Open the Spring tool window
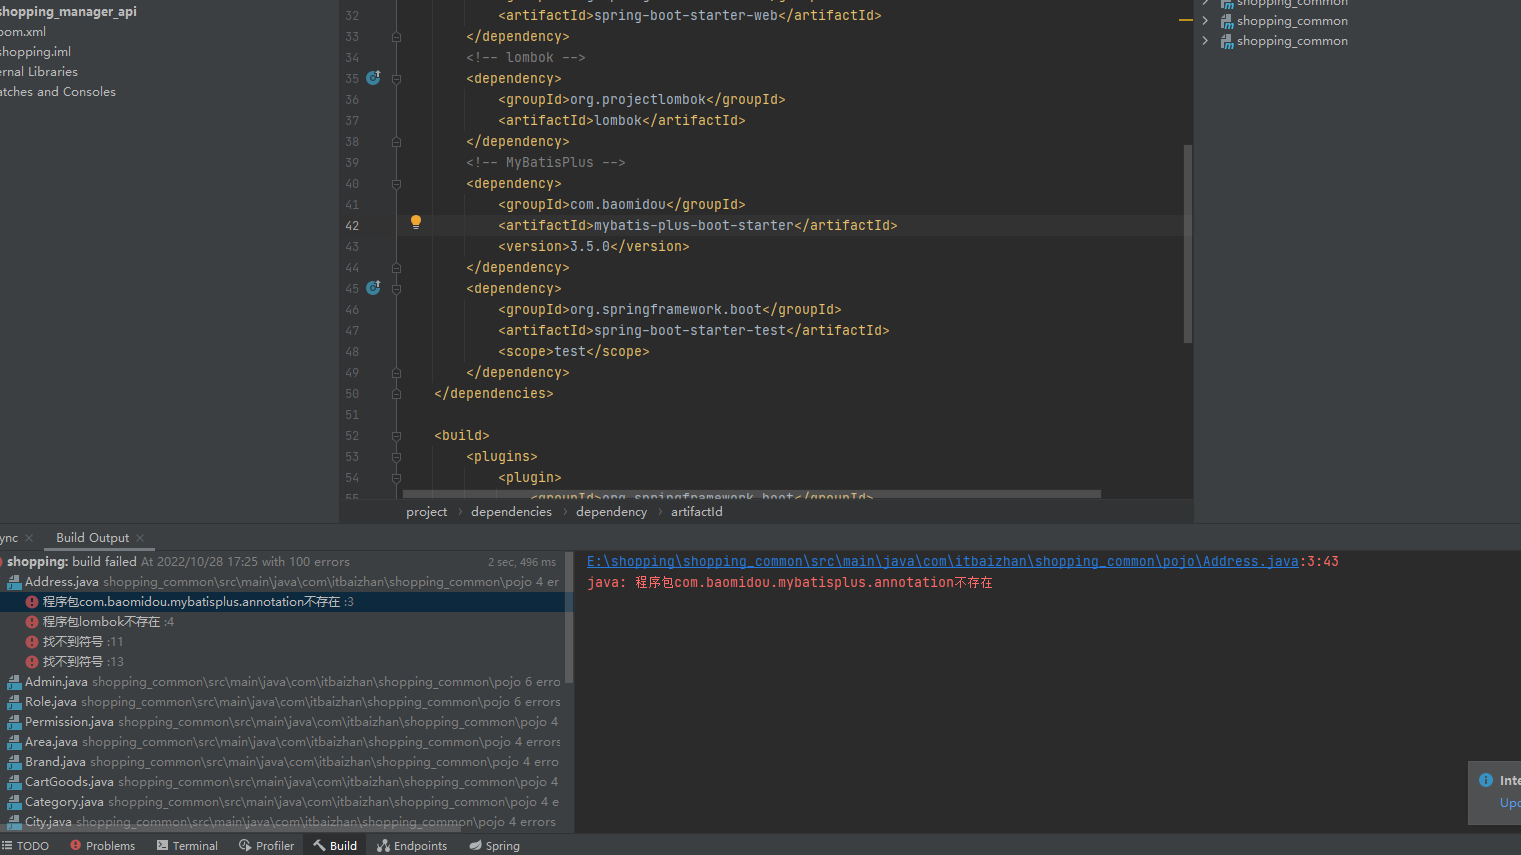 494,846
